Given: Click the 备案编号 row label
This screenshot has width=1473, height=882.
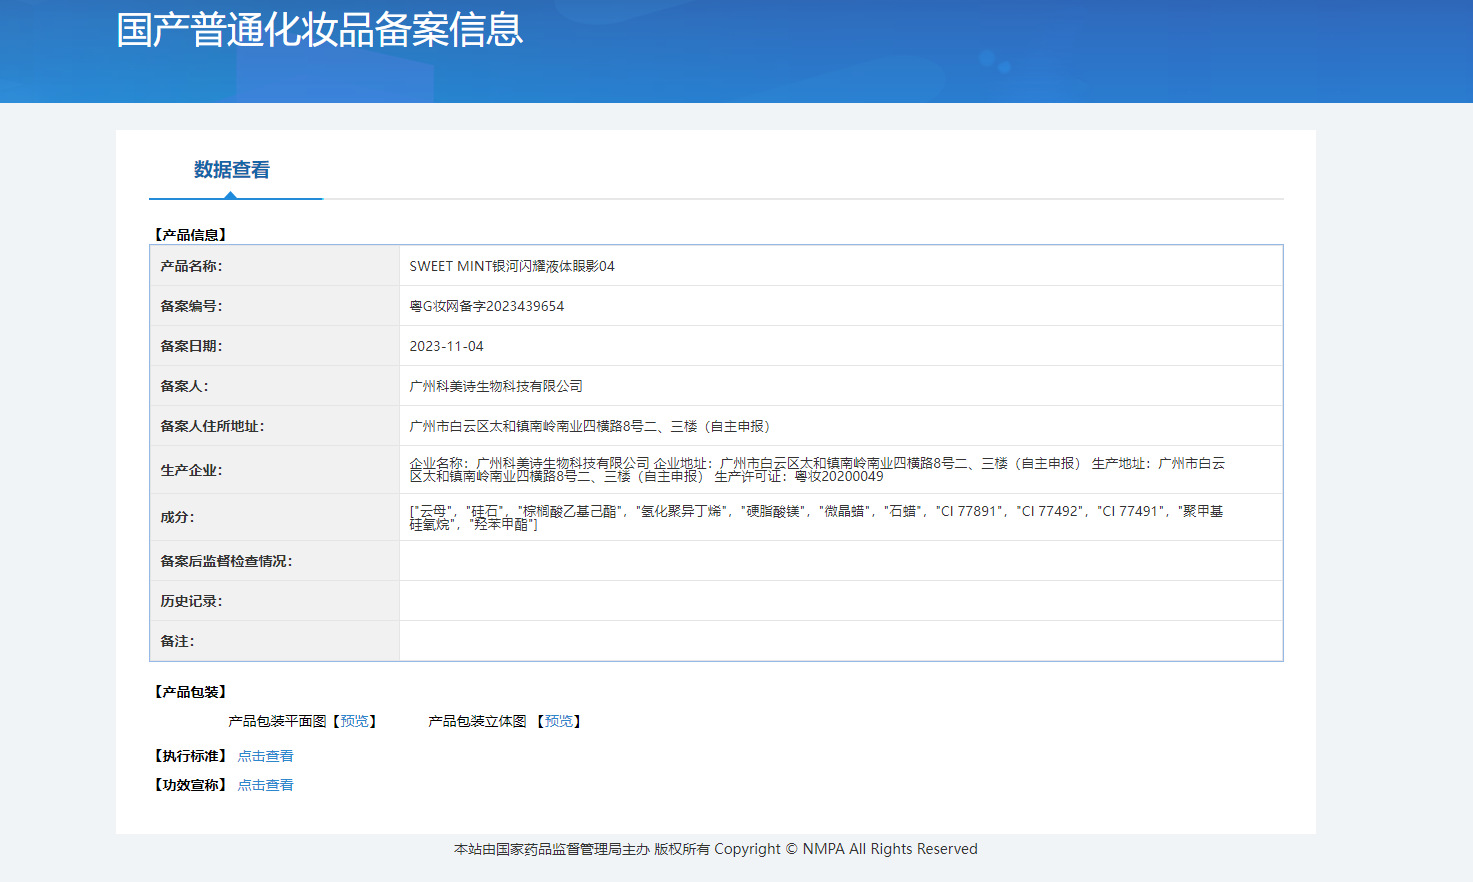Looking at the screenshot, I should 191,306.
